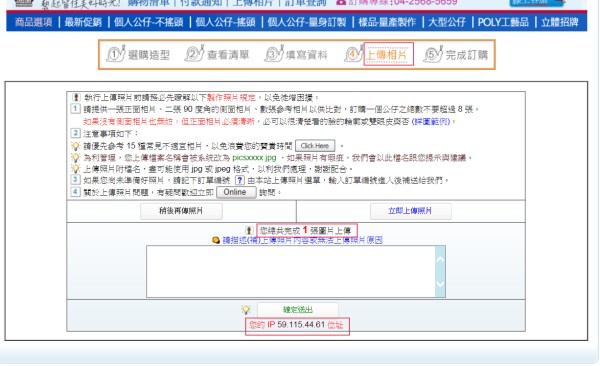600x366 pixels.
Task: Click the blue question mark help icon
Action: (239, 180)
